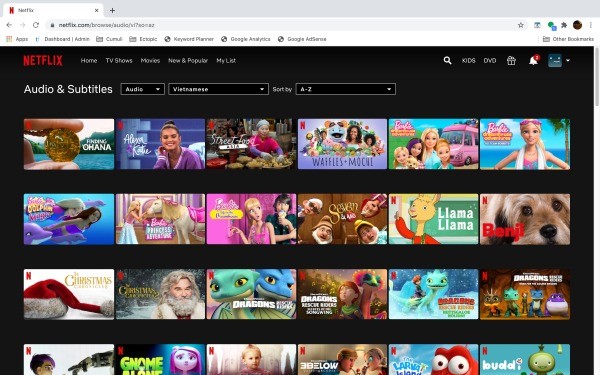
Task: Open the Gnome Alone thumbnail
Action: (160, 359)
